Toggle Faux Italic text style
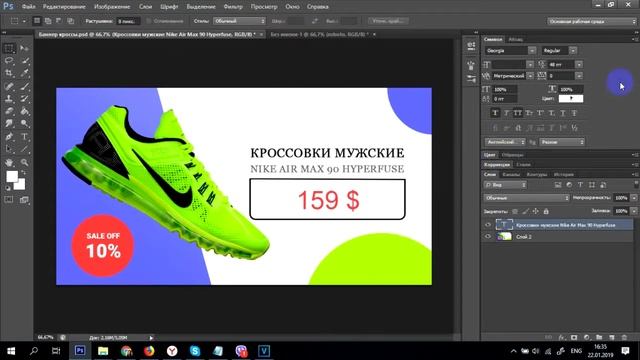 507,113
